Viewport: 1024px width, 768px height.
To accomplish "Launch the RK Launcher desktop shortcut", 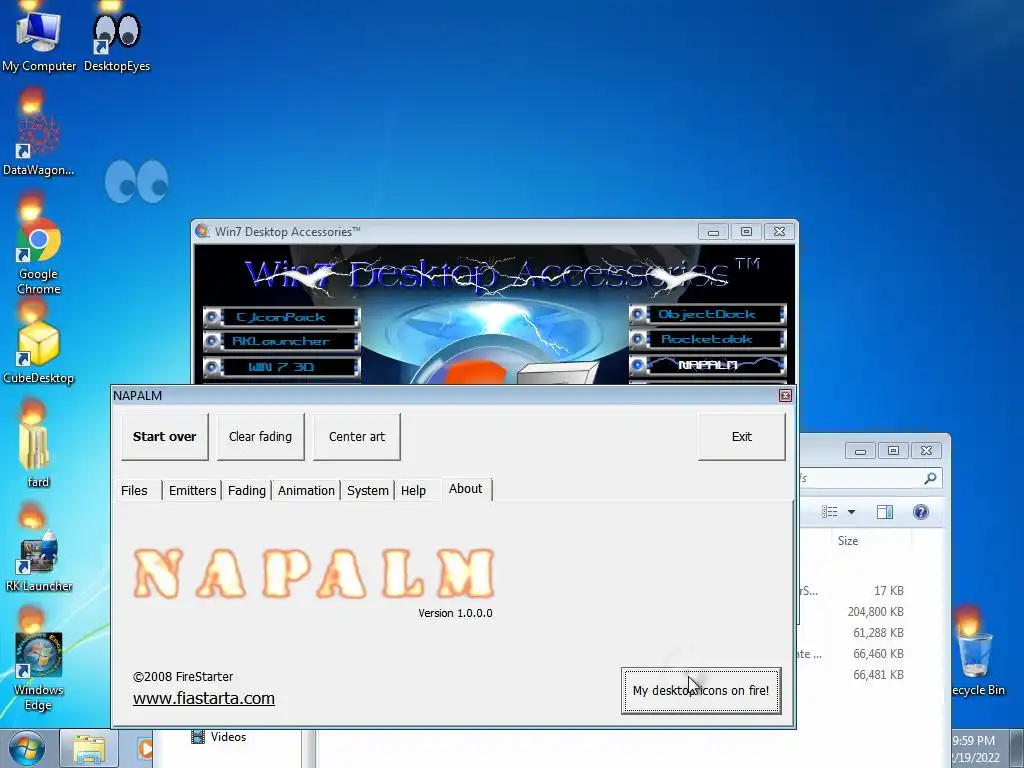I will point(38,558).
